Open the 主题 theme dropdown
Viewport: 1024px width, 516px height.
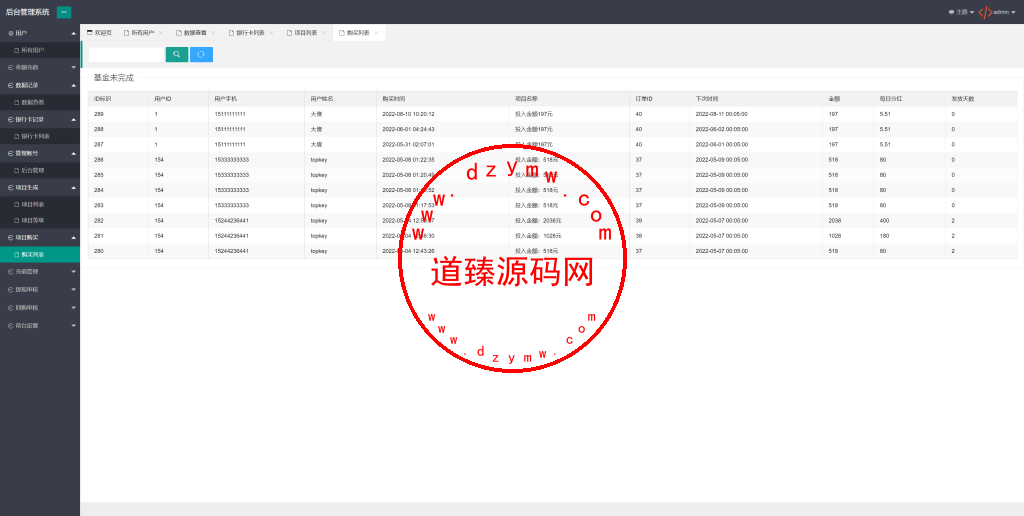[961, 12]
